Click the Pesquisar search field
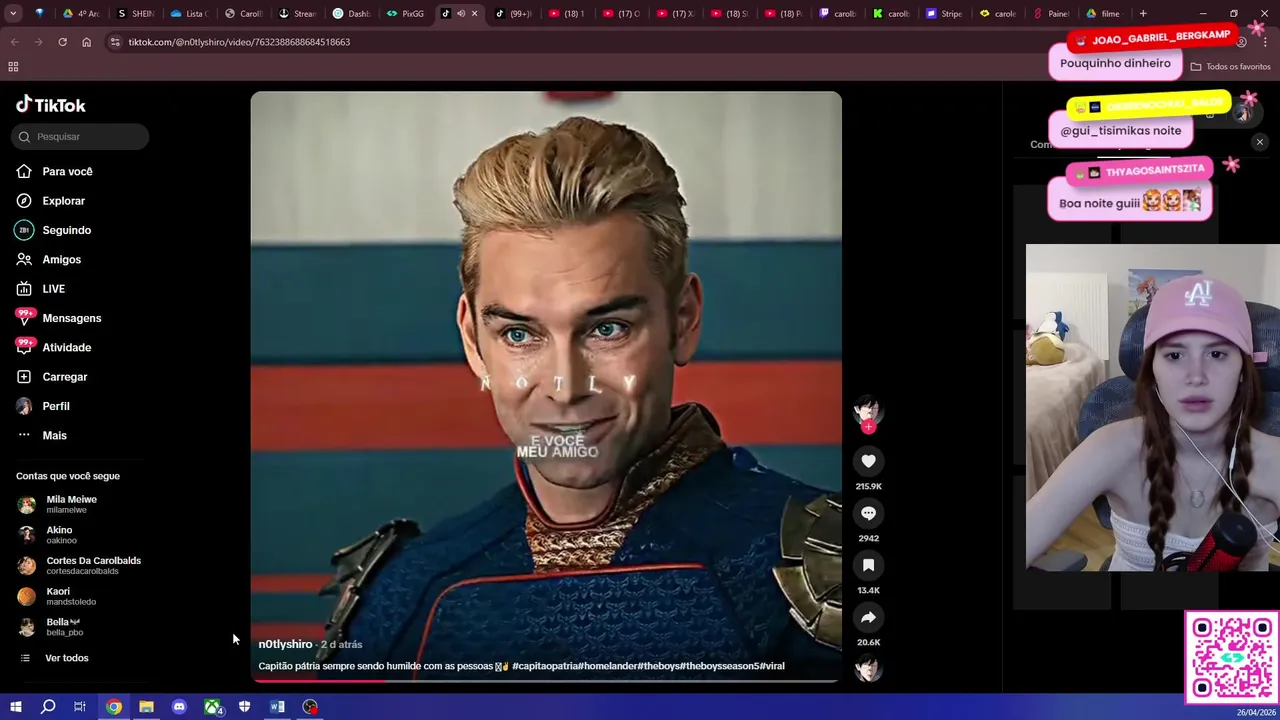This screenshot has width=1280, height=720. pos(81,136)
